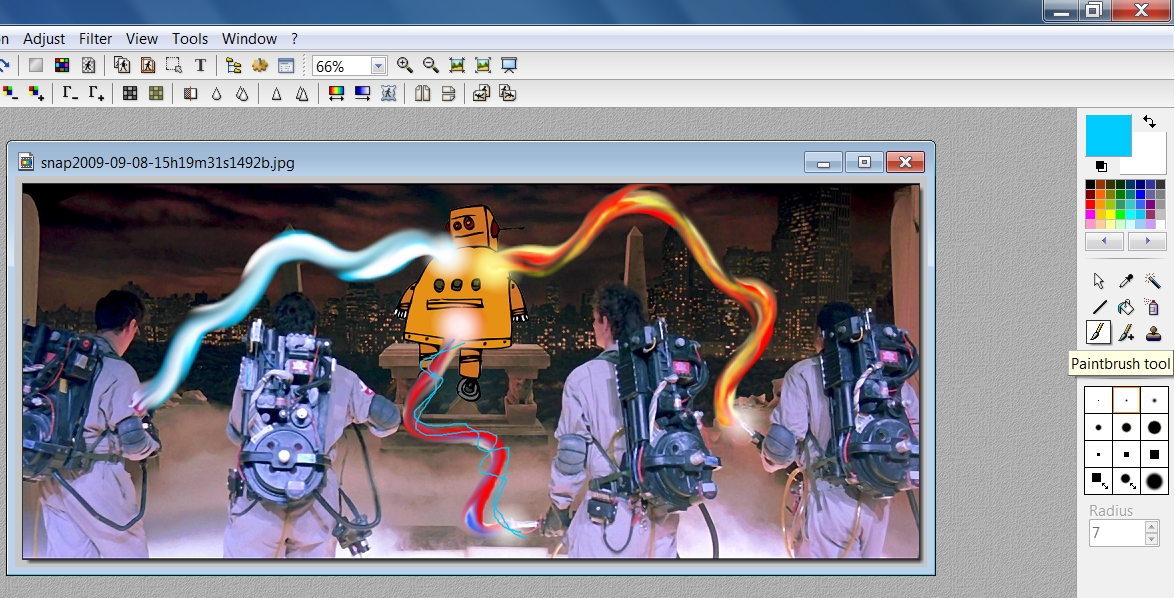
Task: Decrease Radius with the down arrow
Action: 1152,538
